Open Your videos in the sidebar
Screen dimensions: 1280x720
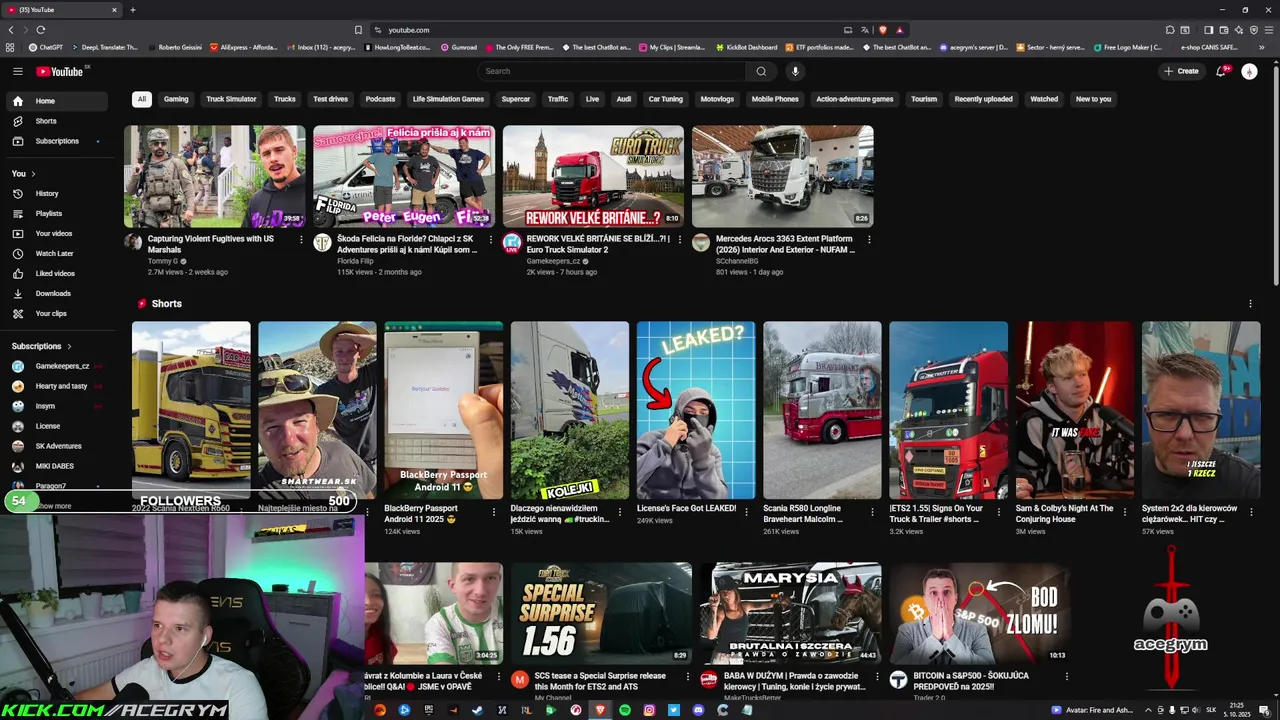click(56, 233)
